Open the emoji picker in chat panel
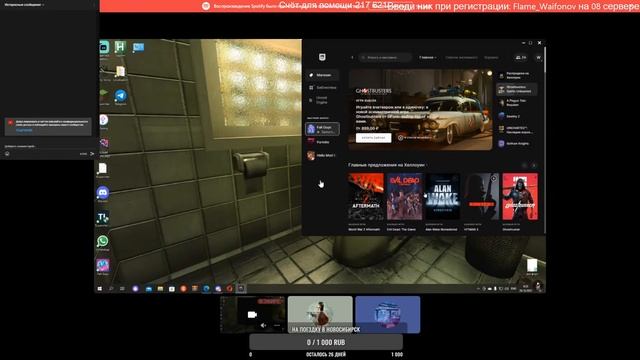This screenshot has height=360, width=640. 7,154
